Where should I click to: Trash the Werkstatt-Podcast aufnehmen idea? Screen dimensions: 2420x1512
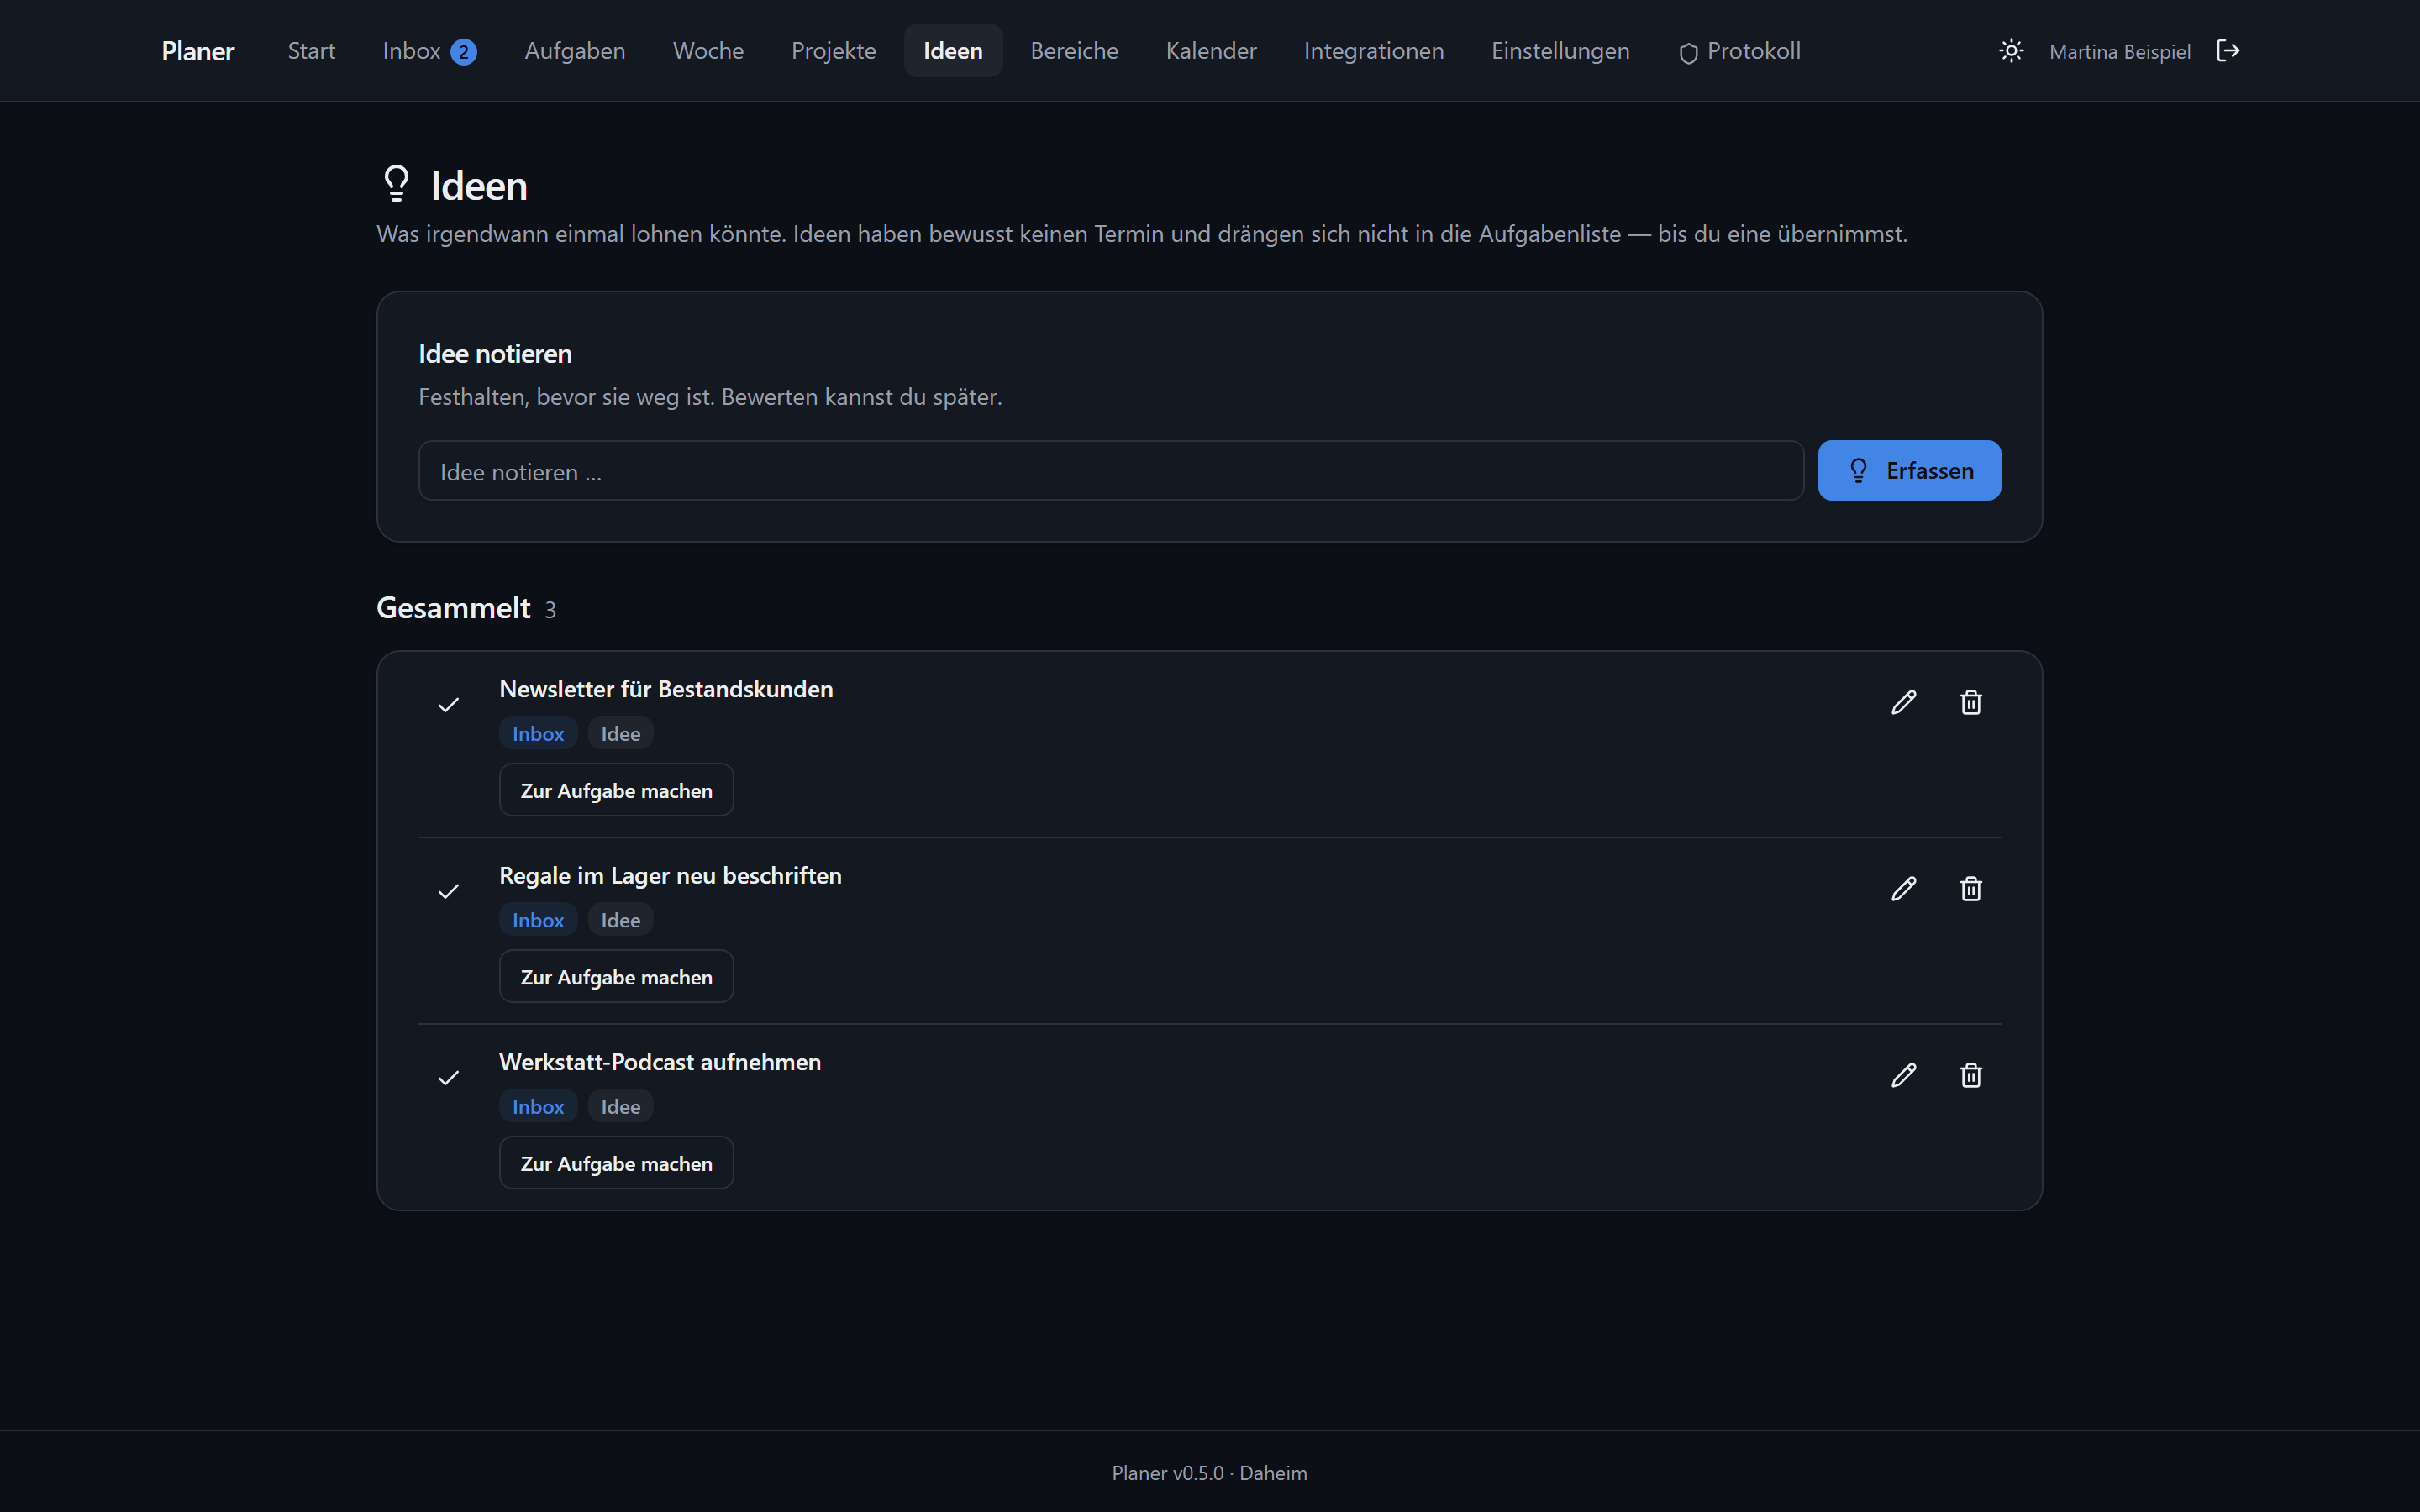click(1971, 1075)
